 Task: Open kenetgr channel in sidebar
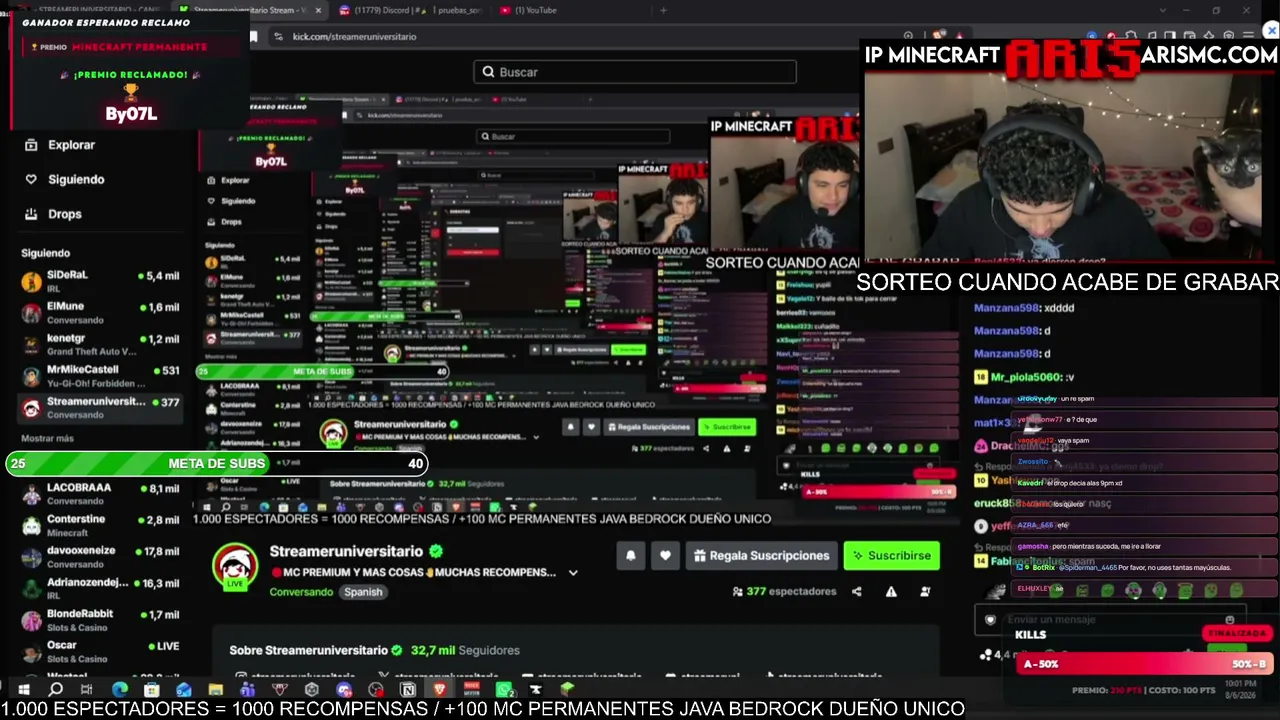[100, 345]
